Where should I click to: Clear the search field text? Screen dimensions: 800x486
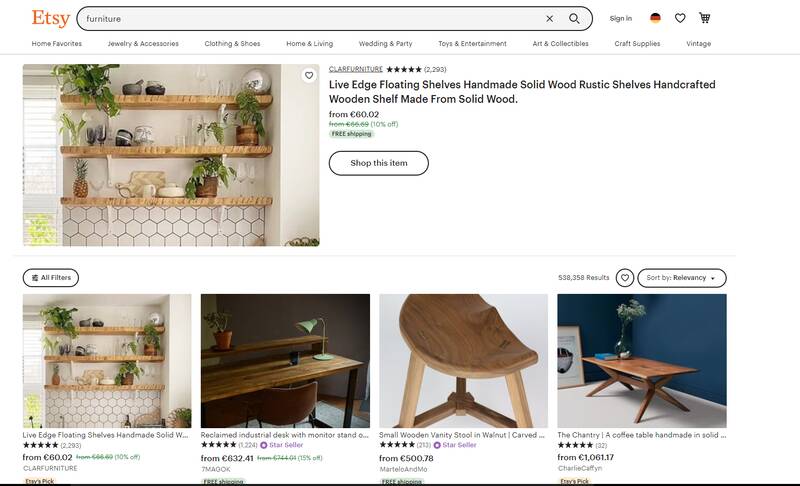click(x=549, y=18)
